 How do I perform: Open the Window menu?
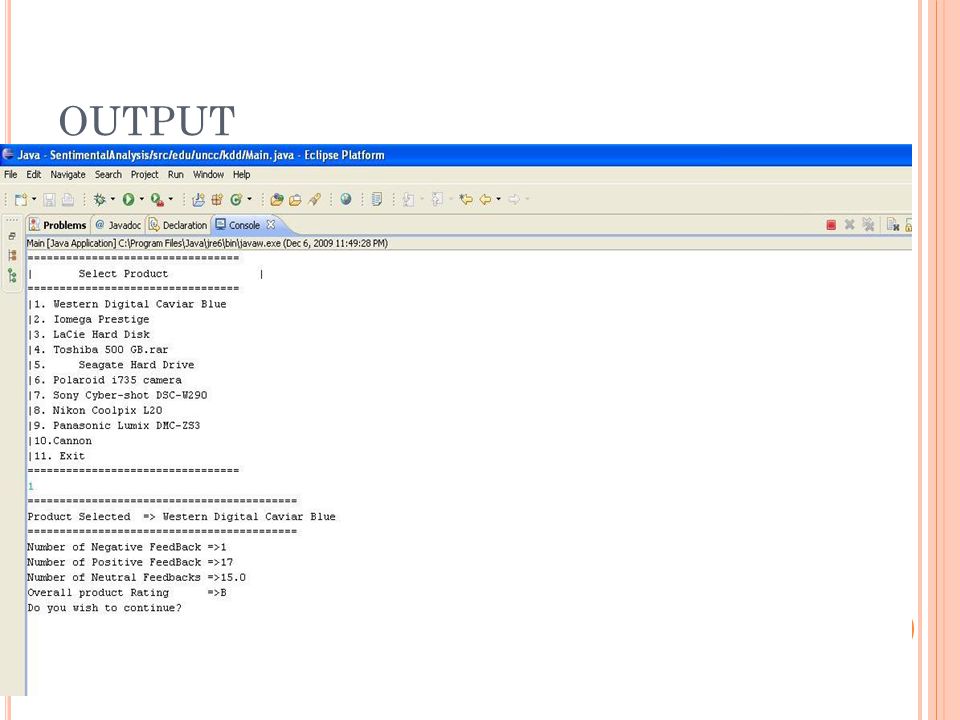coord(209,174)
